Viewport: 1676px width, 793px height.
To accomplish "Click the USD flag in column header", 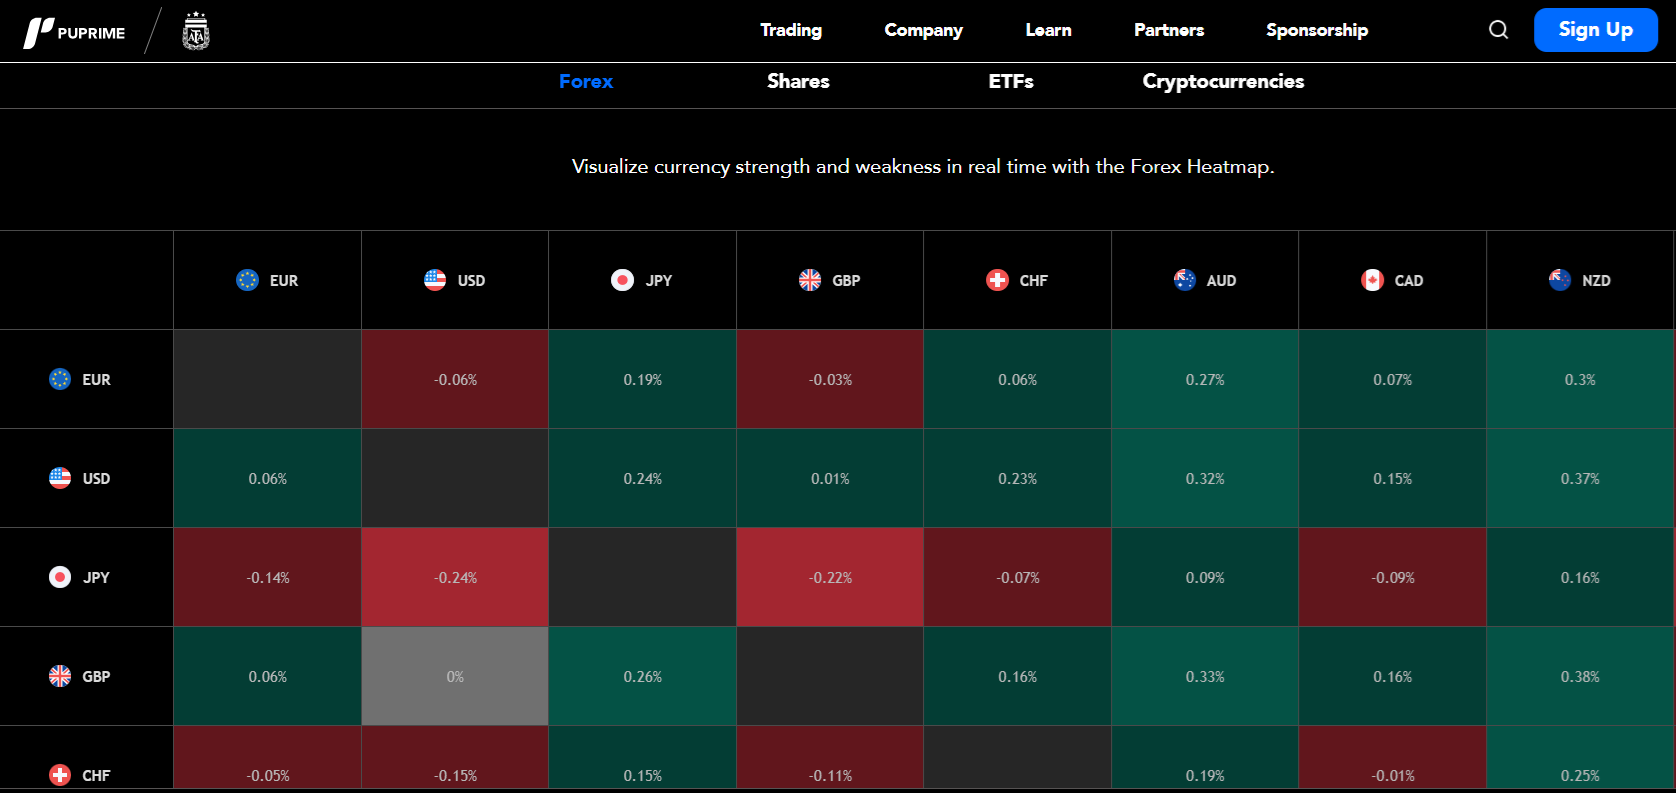I will 435,280.
